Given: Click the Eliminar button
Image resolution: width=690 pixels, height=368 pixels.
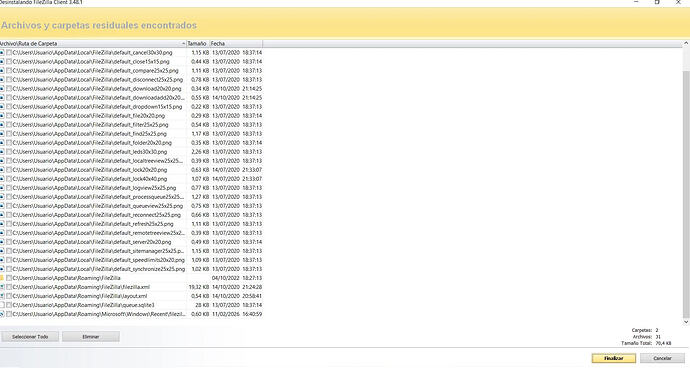Looking at the screenshot, I should coord(91,337).
